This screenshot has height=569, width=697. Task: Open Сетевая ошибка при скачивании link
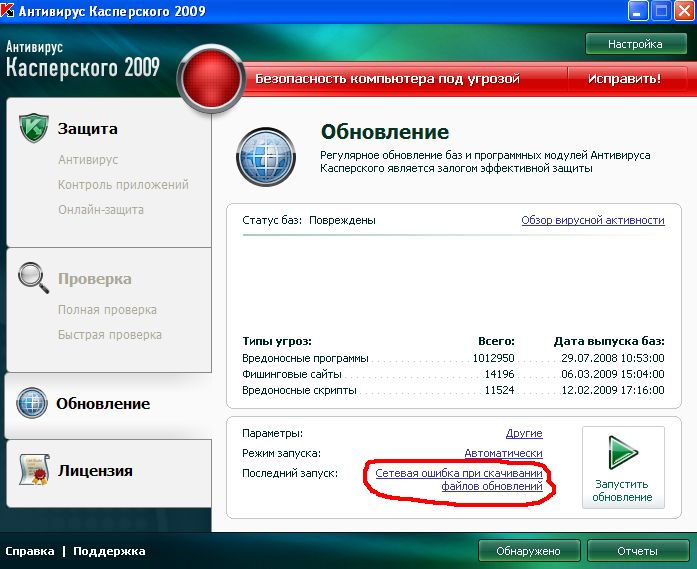point(459,480)
